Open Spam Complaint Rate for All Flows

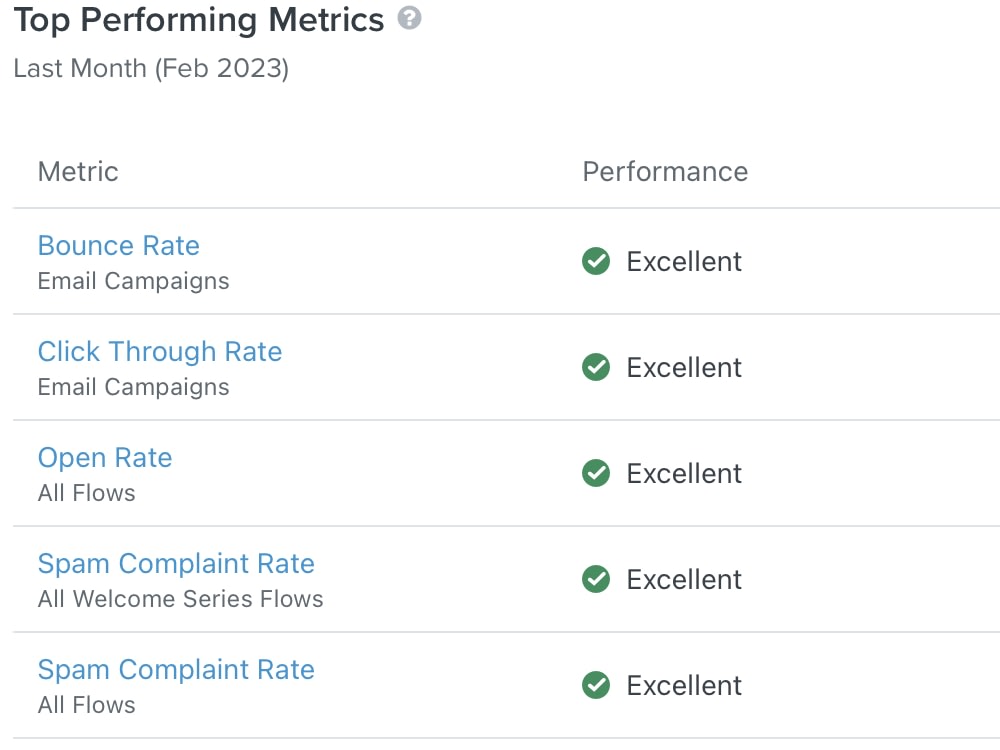pyautogui.click(x=176, y=670)
